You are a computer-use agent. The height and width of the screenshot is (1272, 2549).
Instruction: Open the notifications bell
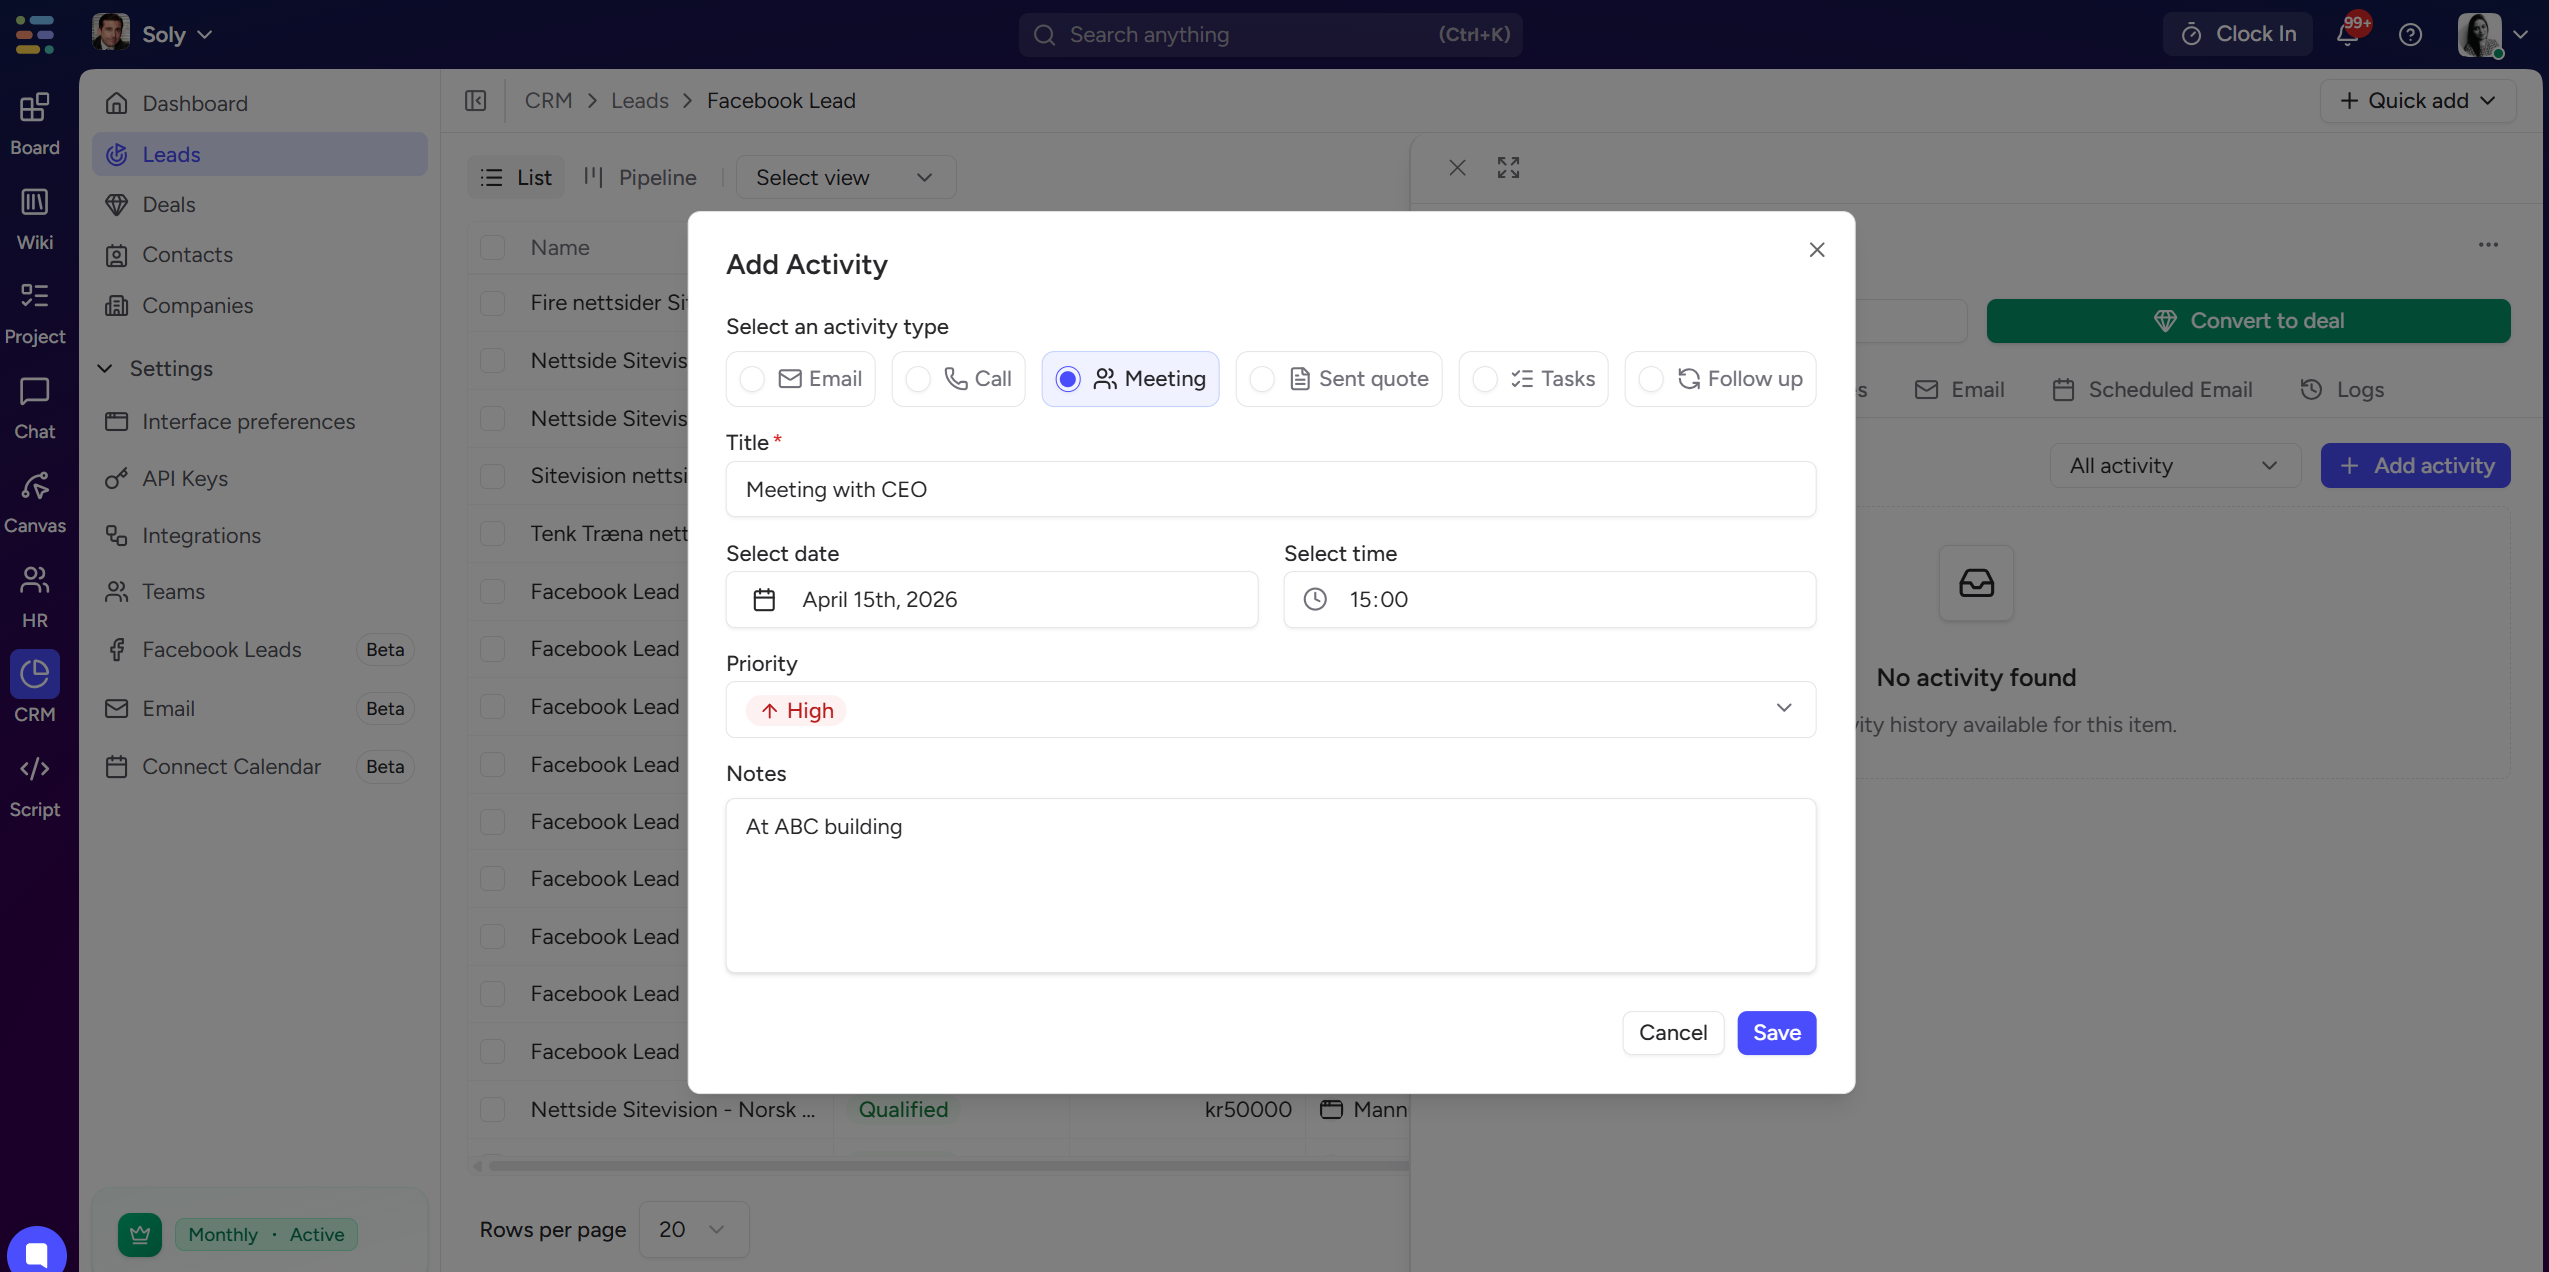point(2347,35)
